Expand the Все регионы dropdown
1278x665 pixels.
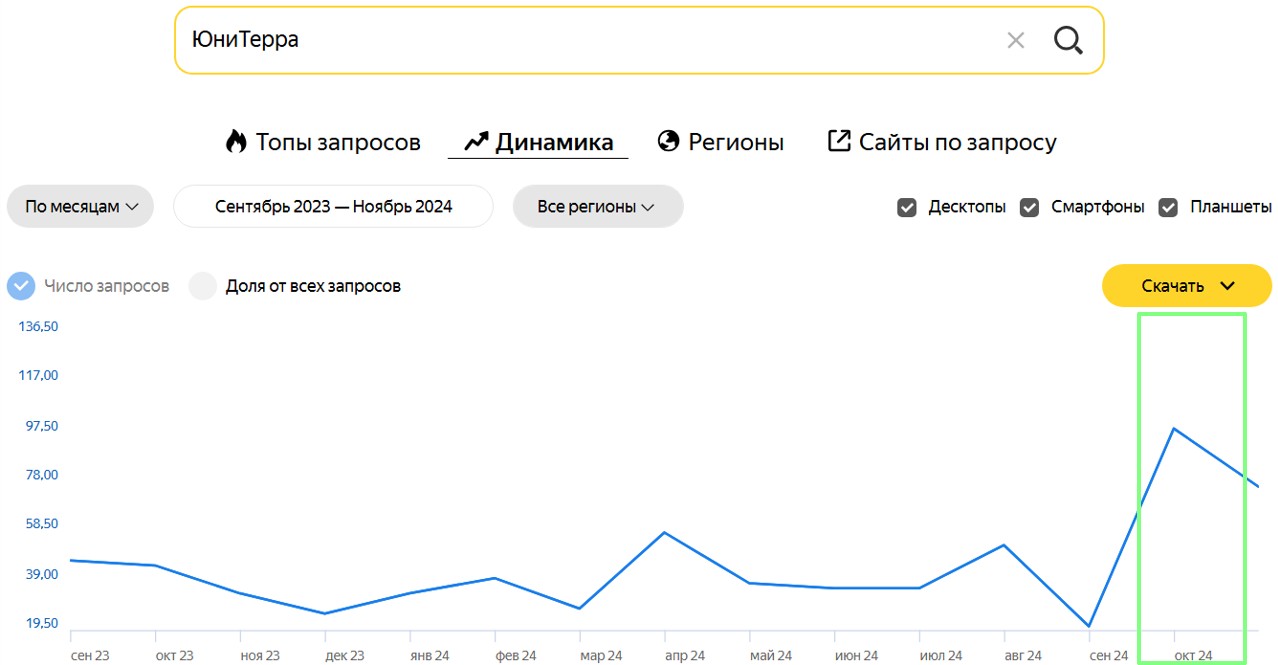[x=597, y=207]
